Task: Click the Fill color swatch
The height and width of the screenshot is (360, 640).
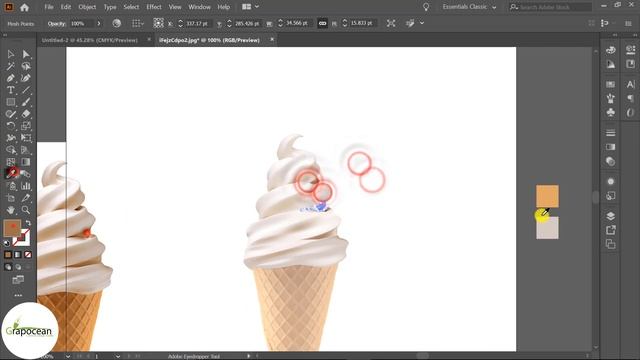Action: [x=12, y=228]
